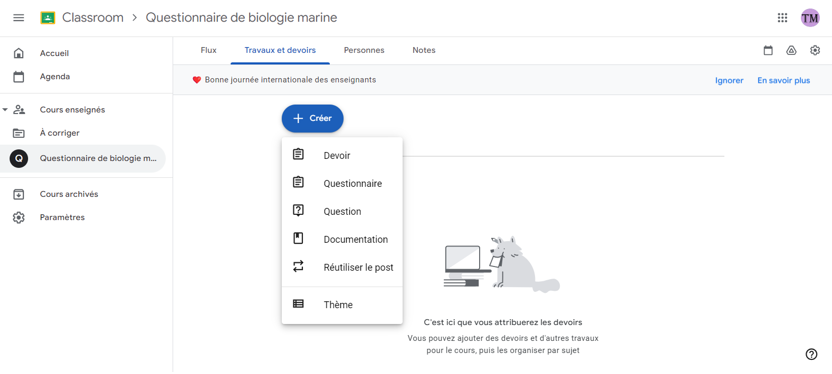
Task: Click the red heart icon in banner
Action: (x=196, y=80)
